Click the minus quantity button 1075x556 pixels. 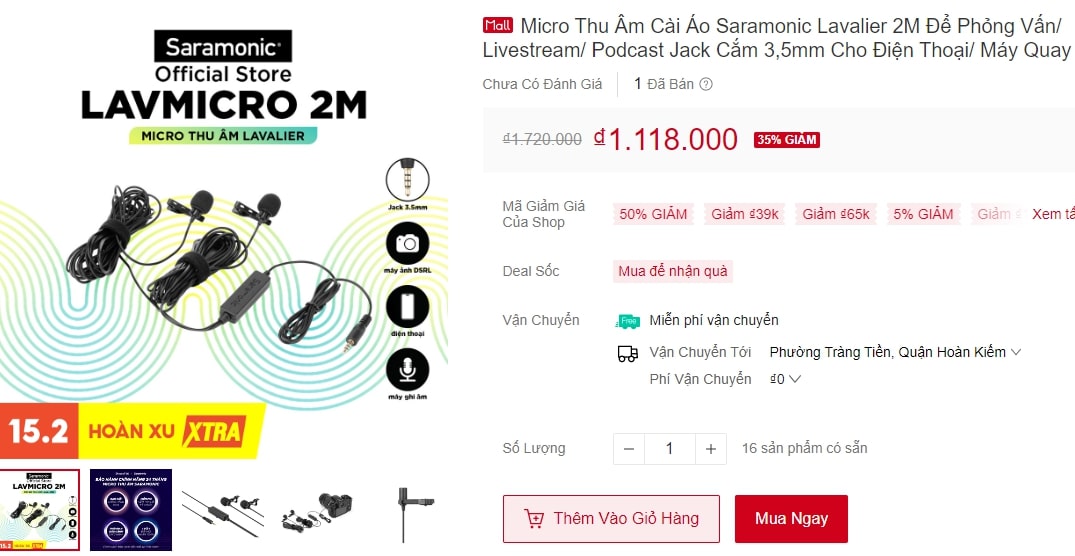click(x=628, y=449)
